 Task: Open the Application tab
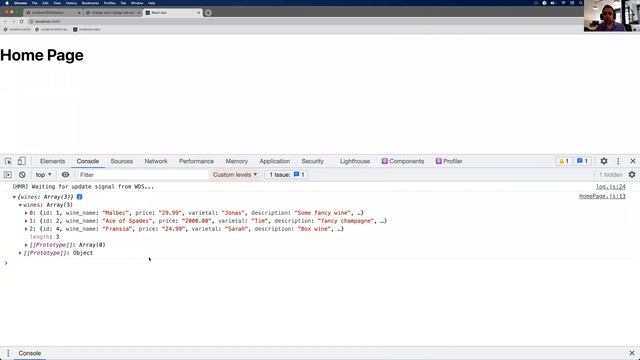[275, 161]
